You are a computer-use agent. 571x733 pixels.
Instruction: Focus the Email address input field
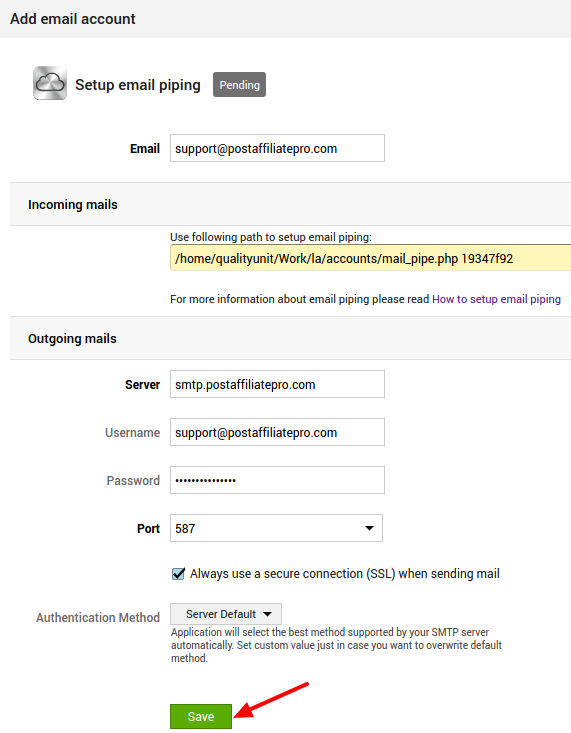[x=277, y=148]
